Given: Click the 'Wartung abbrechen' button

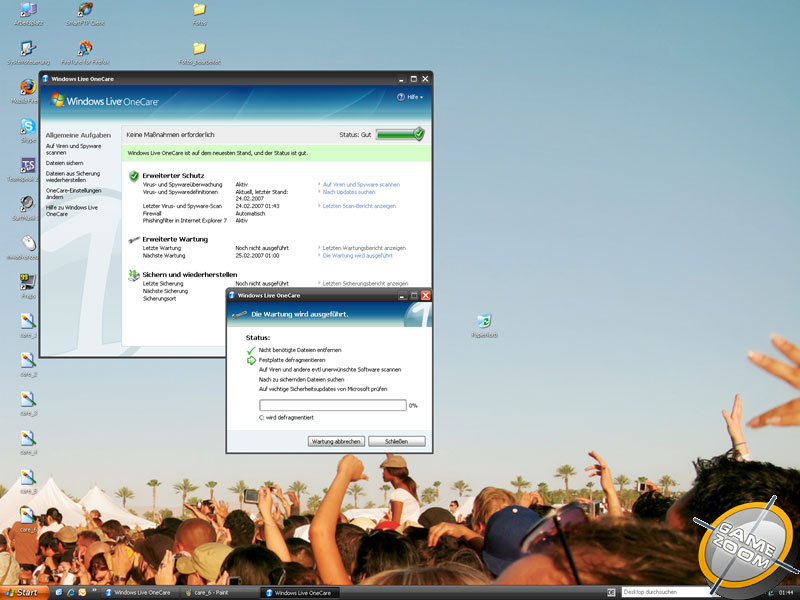Looking at the screenshot, I should [x=336, y=441].
